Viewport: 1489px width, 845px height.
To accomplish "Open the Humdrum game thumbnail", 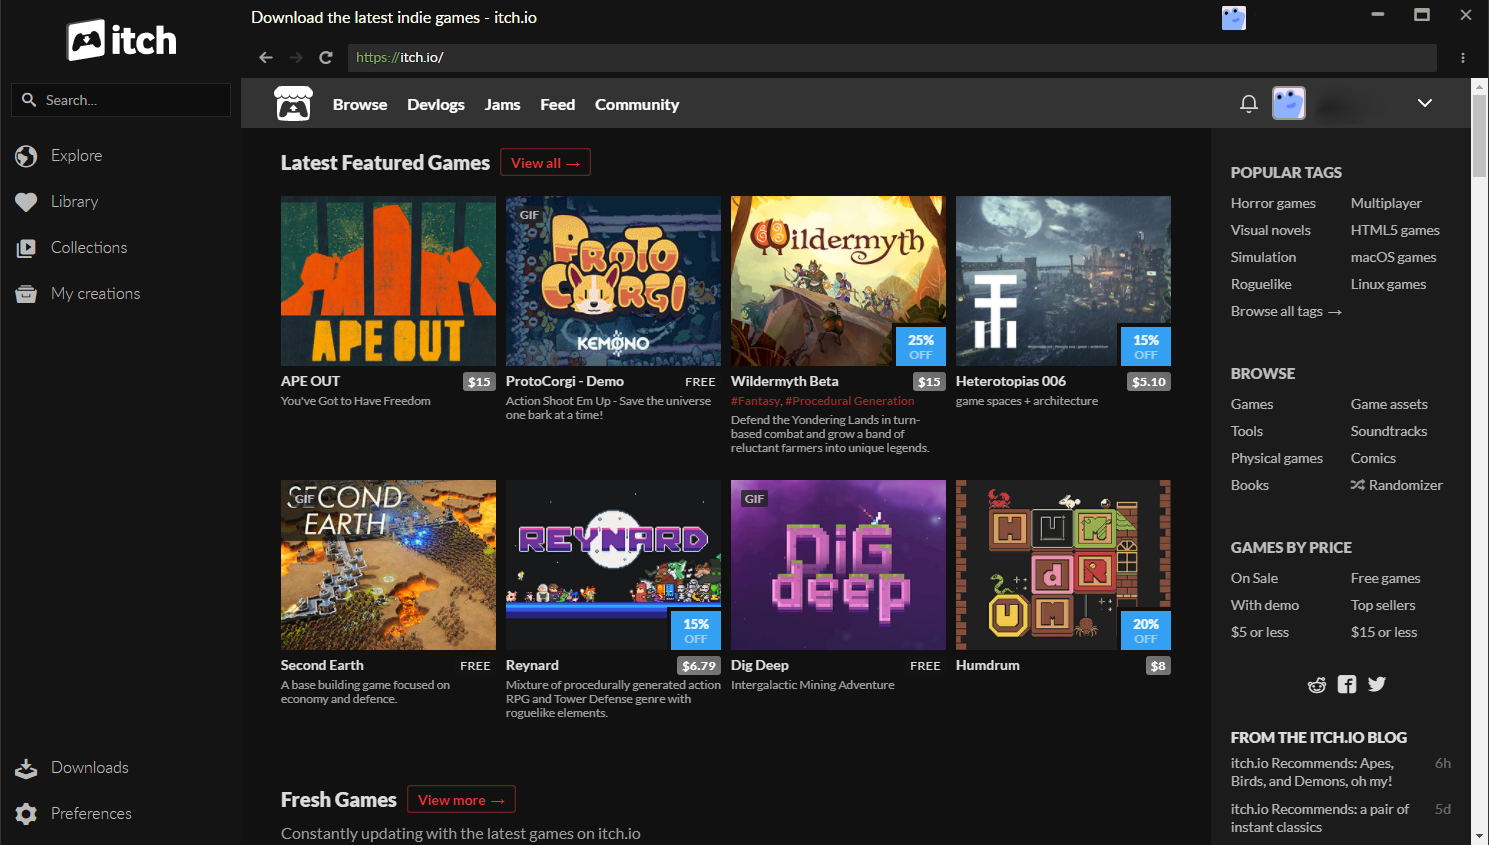I will 1063,565.
